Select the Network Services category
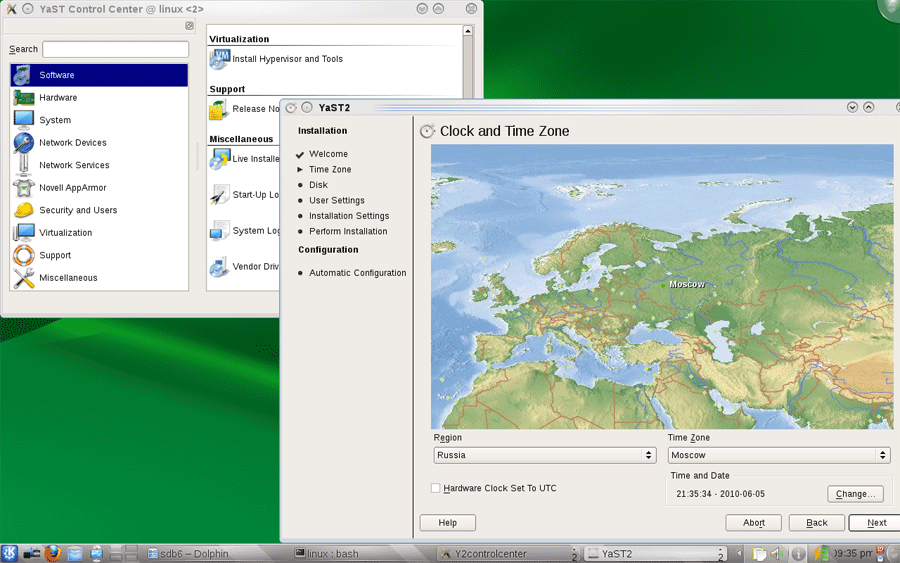The image size is (900, 563). [x=99, y=165]
